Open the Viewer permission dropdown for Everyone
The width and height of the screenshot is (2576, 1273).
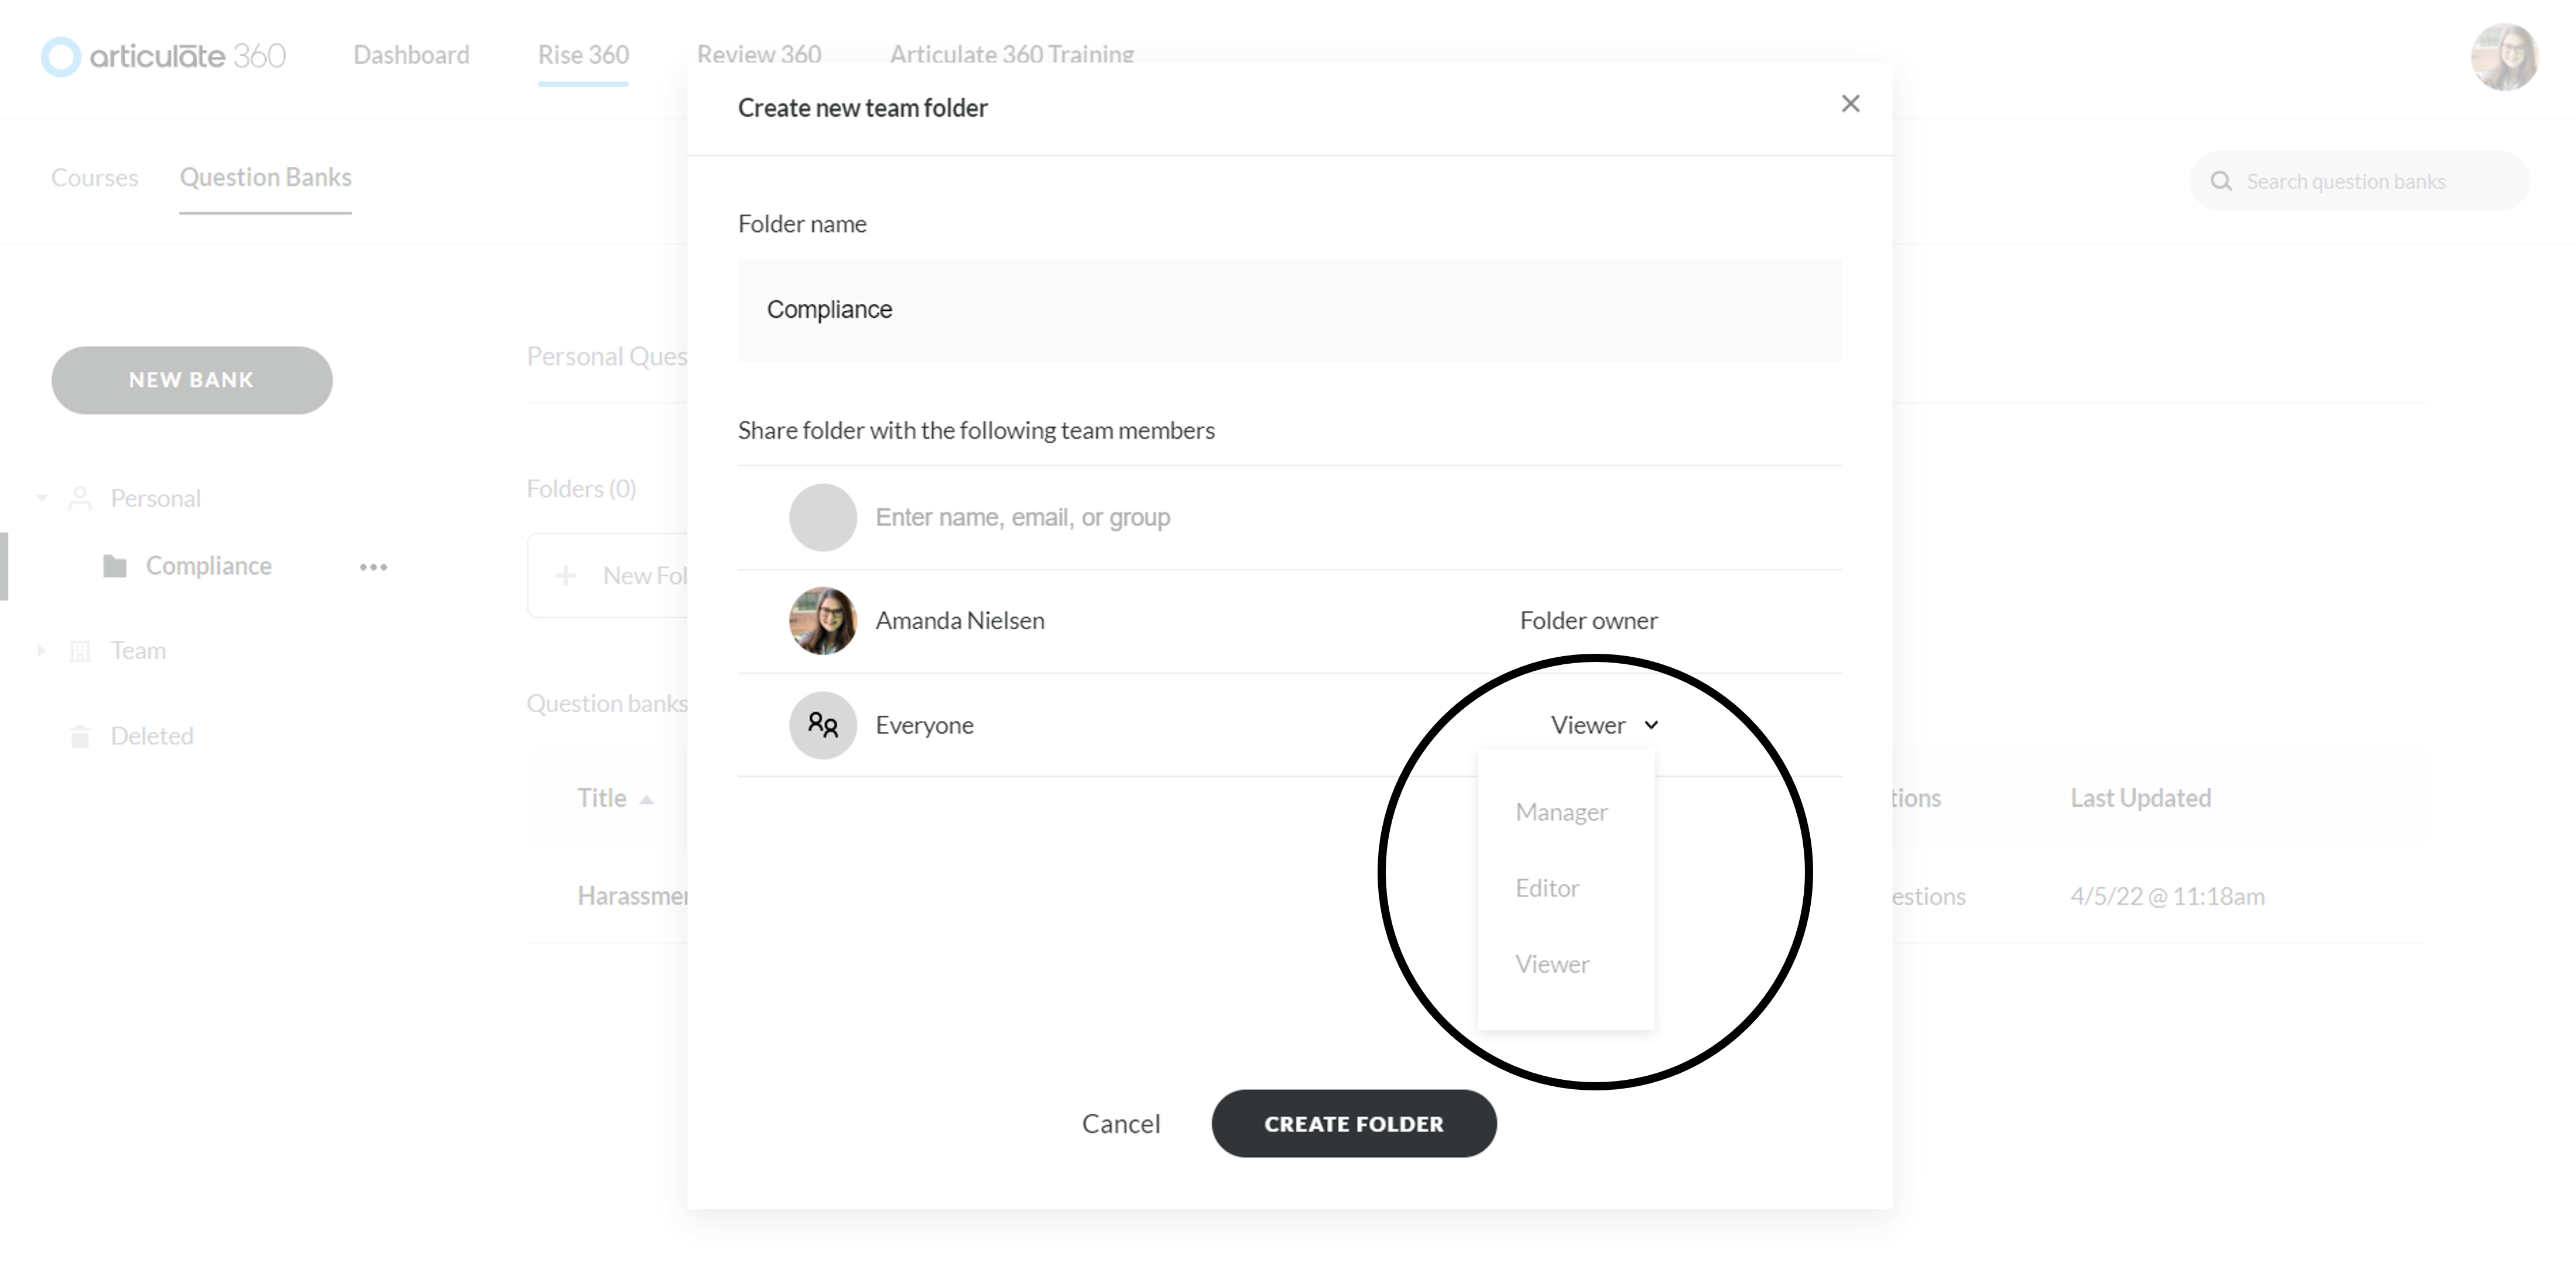(1604, 725)
